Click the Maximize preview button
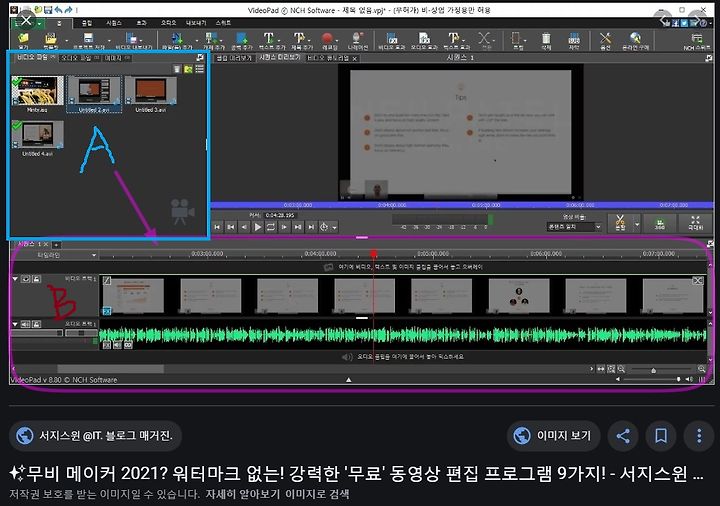This screenshot has height=506, width=720. pyautogui.click(x=695, y=223)
